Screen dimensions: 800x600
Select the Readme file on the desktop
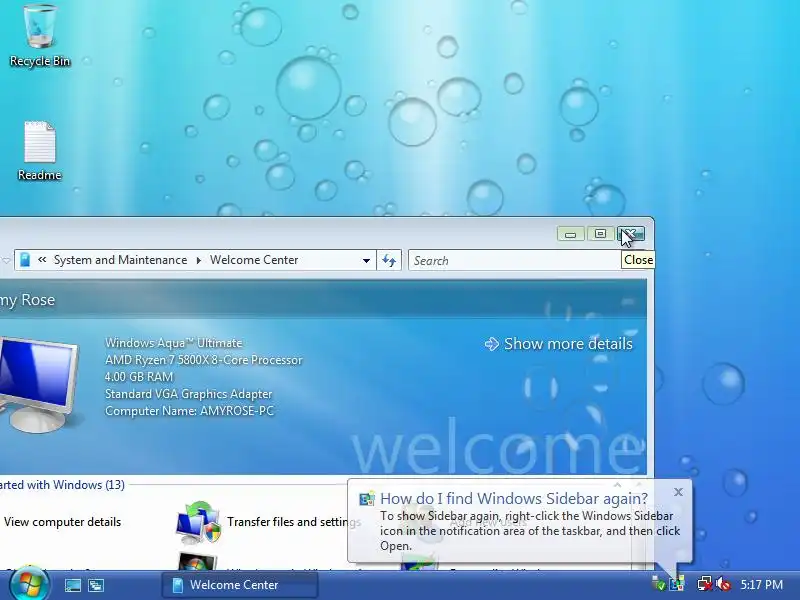(40, 151)
